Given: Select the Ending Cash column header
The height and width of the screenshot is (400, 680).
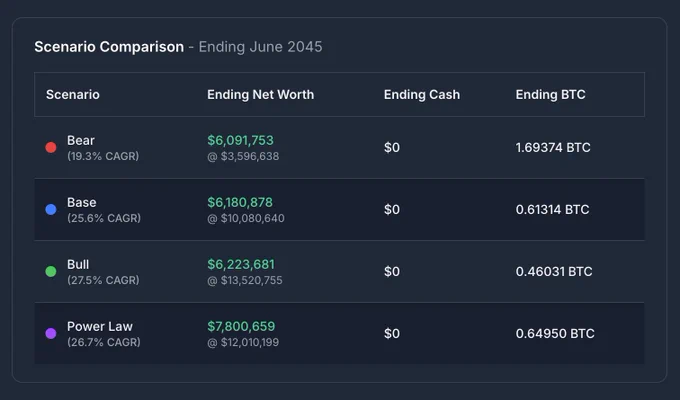Looking at the screenshot, I should (x=422, y=95).
